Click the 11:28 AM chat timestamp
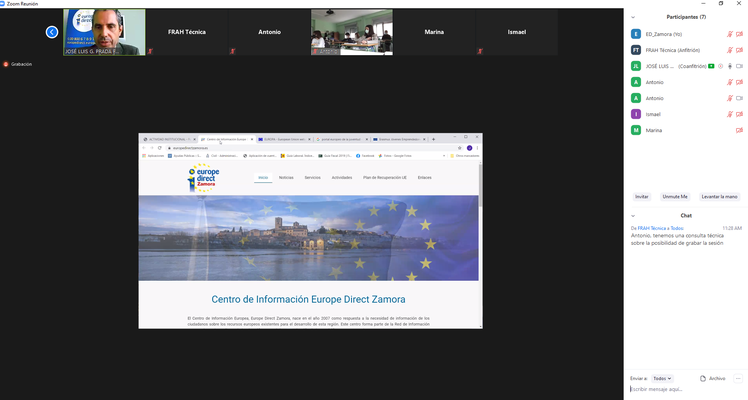Viewport: 748px width, 400px height. tap(732, 228)
